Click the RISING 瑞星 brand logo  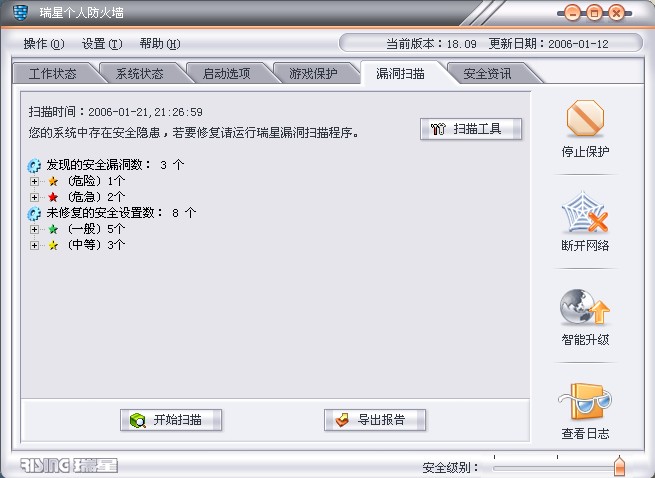69,465
